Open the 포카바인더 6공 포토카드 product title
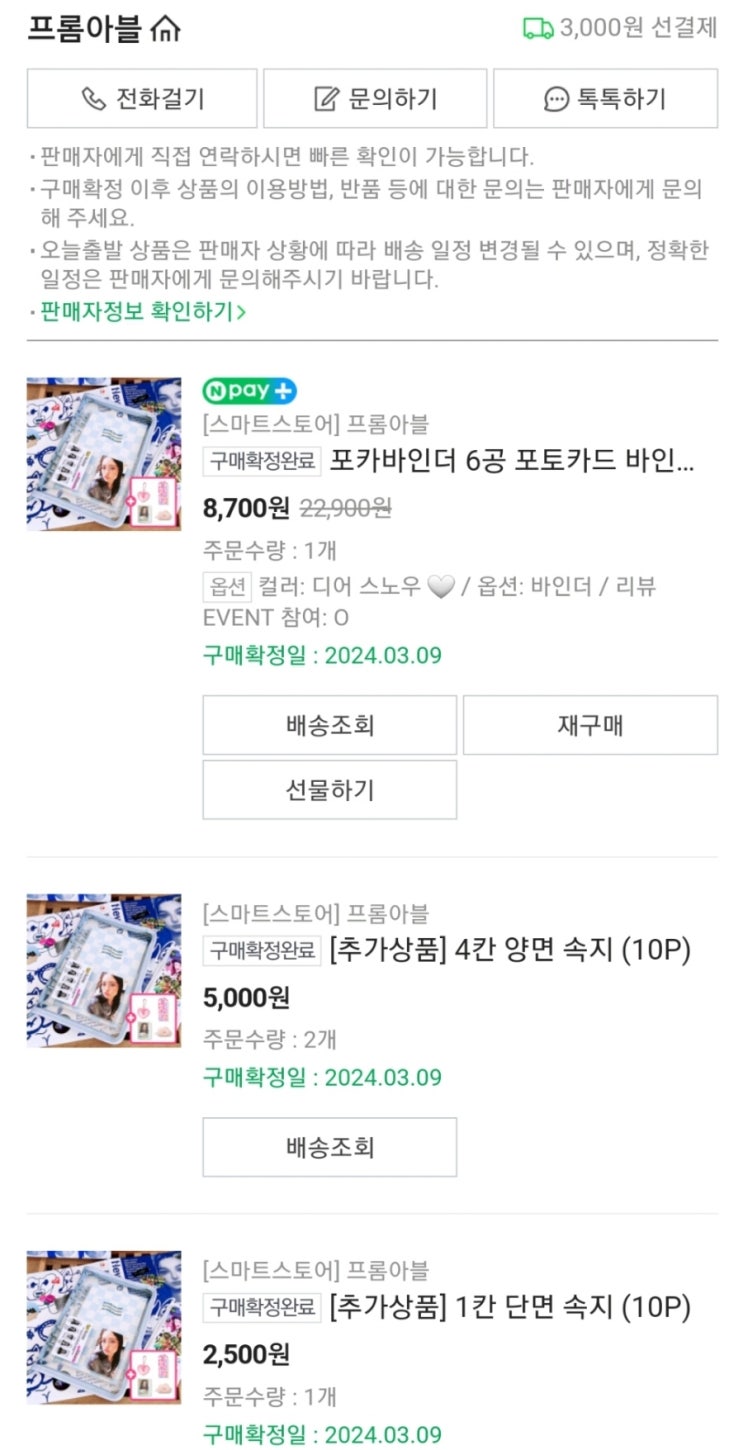743x1450 pixels. 511,461
